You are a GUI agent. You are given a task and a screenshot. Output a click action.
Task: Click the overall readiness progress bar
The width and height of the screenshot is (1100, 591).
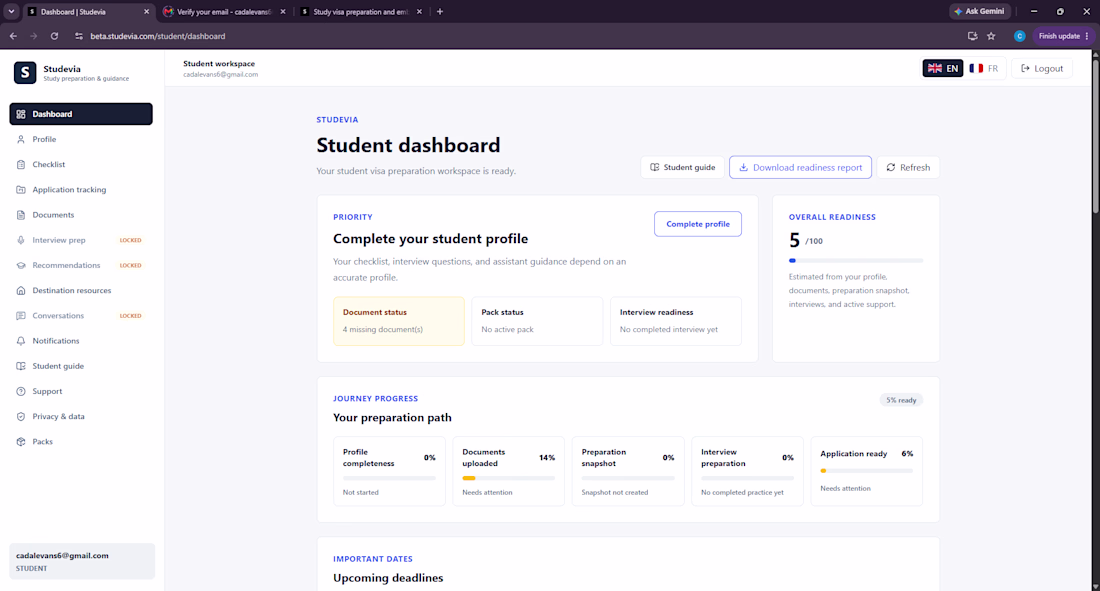[856, 260]
